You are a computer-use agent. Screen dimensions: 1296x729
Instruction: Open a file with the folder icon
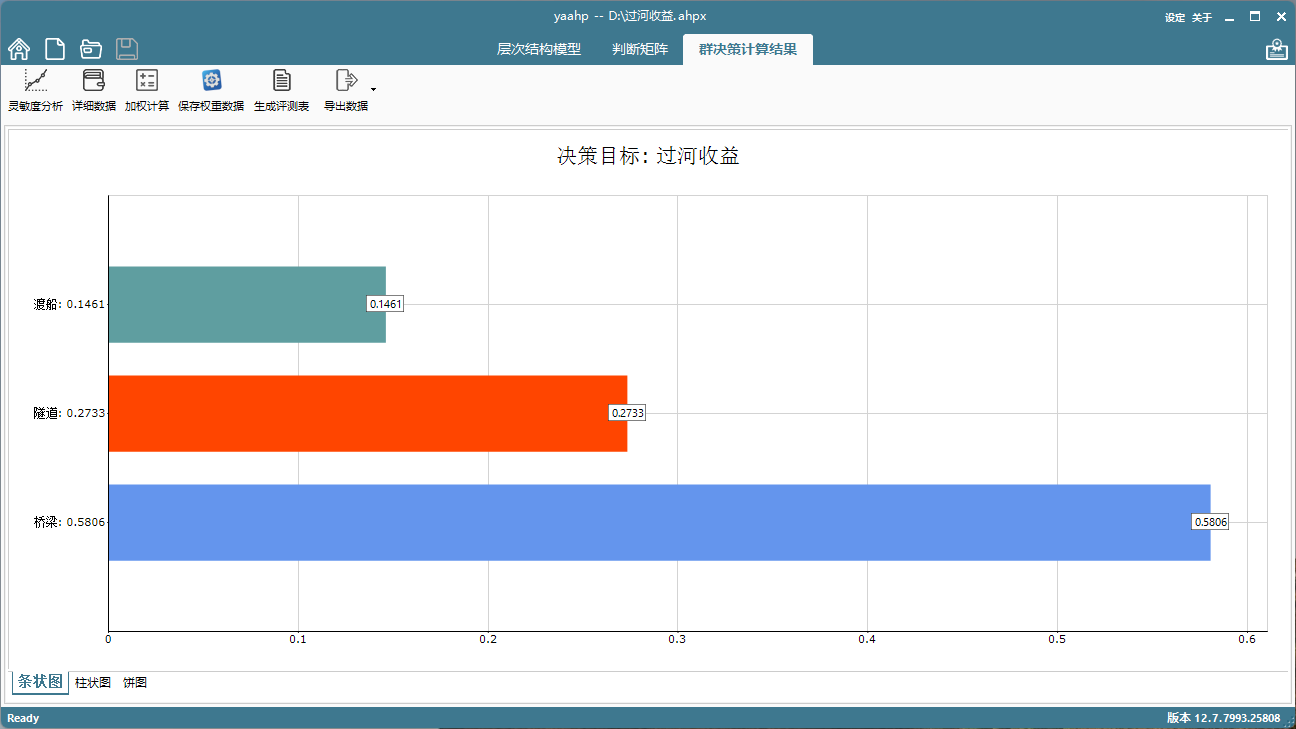point(91,49)
